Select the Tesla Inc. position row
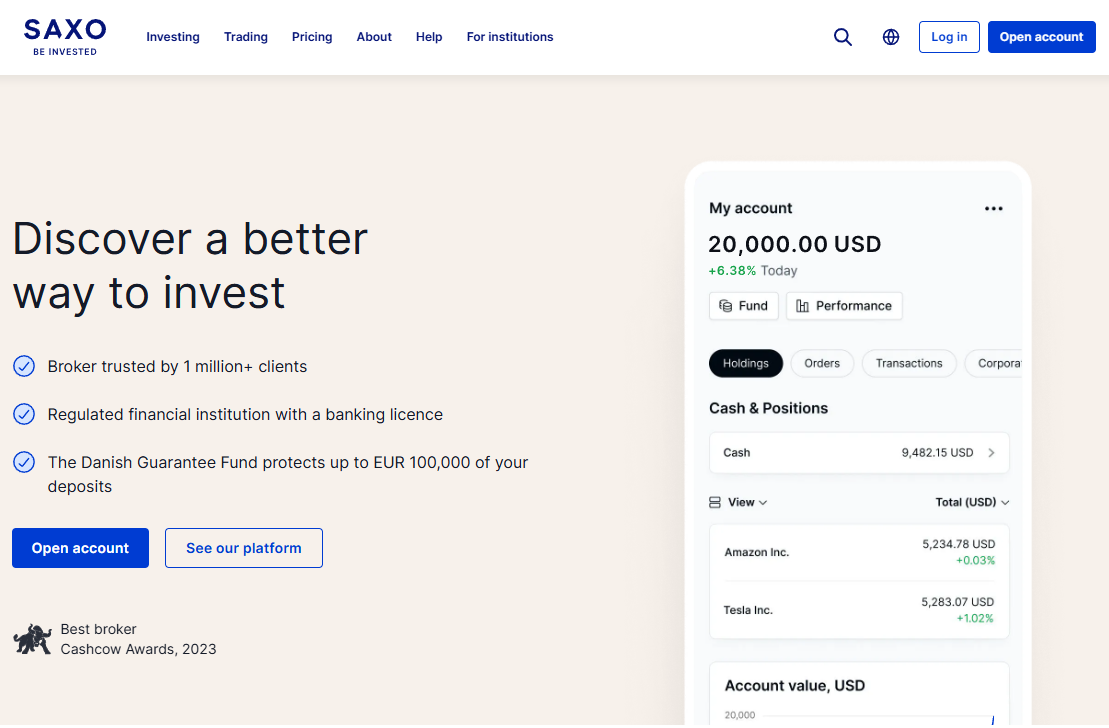The width and height of the screenshot is (1109, 728). click(859, 610)
